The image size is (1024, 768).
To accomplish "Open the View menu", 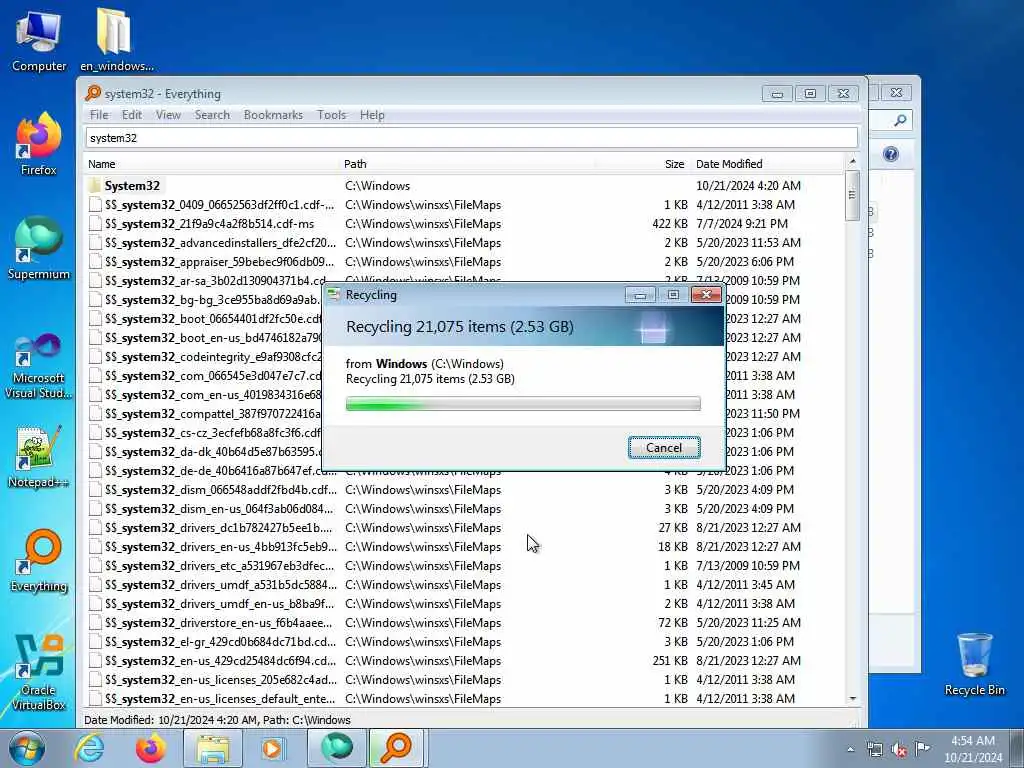I will click(168, 115).
